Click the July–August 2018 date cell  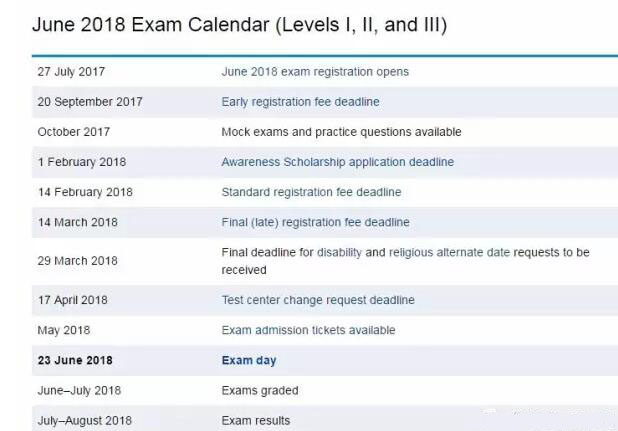coord(84,420)
